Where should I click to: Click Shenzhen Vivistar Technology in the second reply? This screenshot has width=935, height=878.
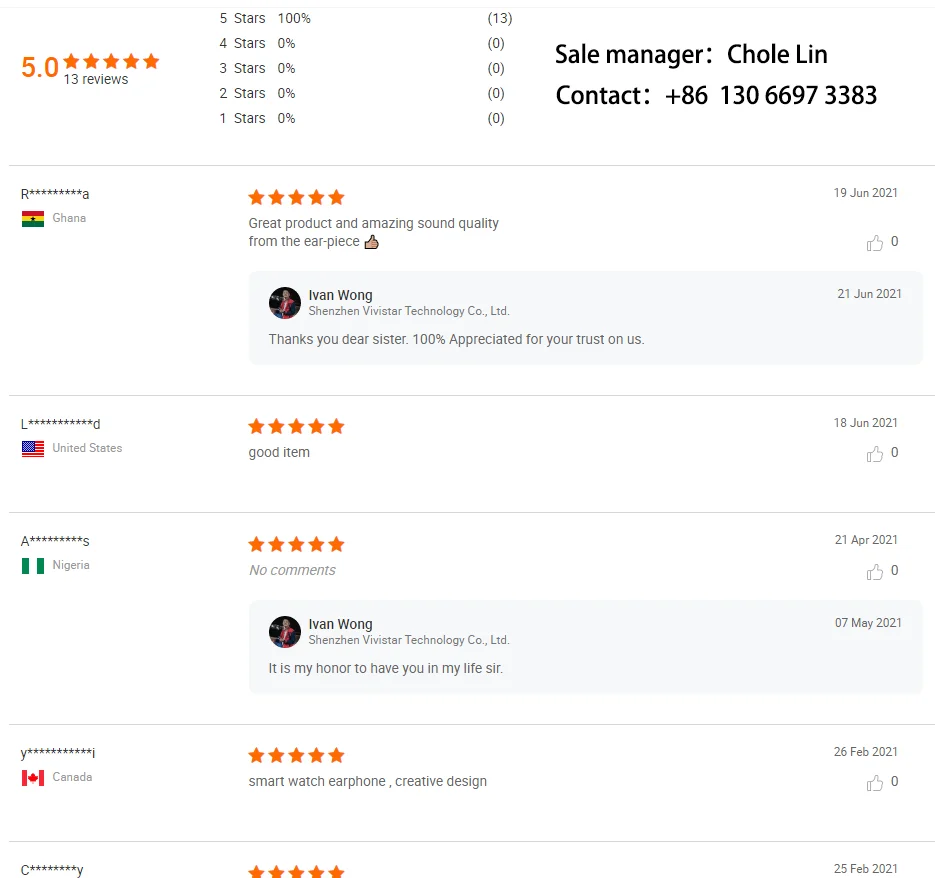point(409,640)
